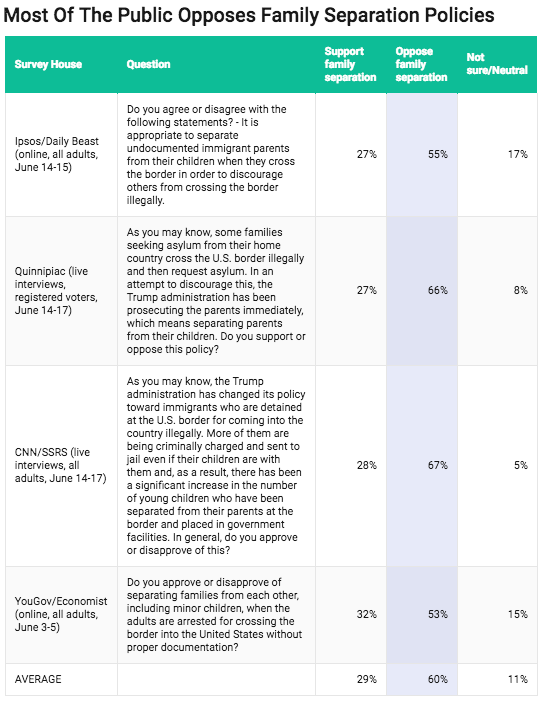Select the YouGov/Economist survey cell

tap(61, 614)
